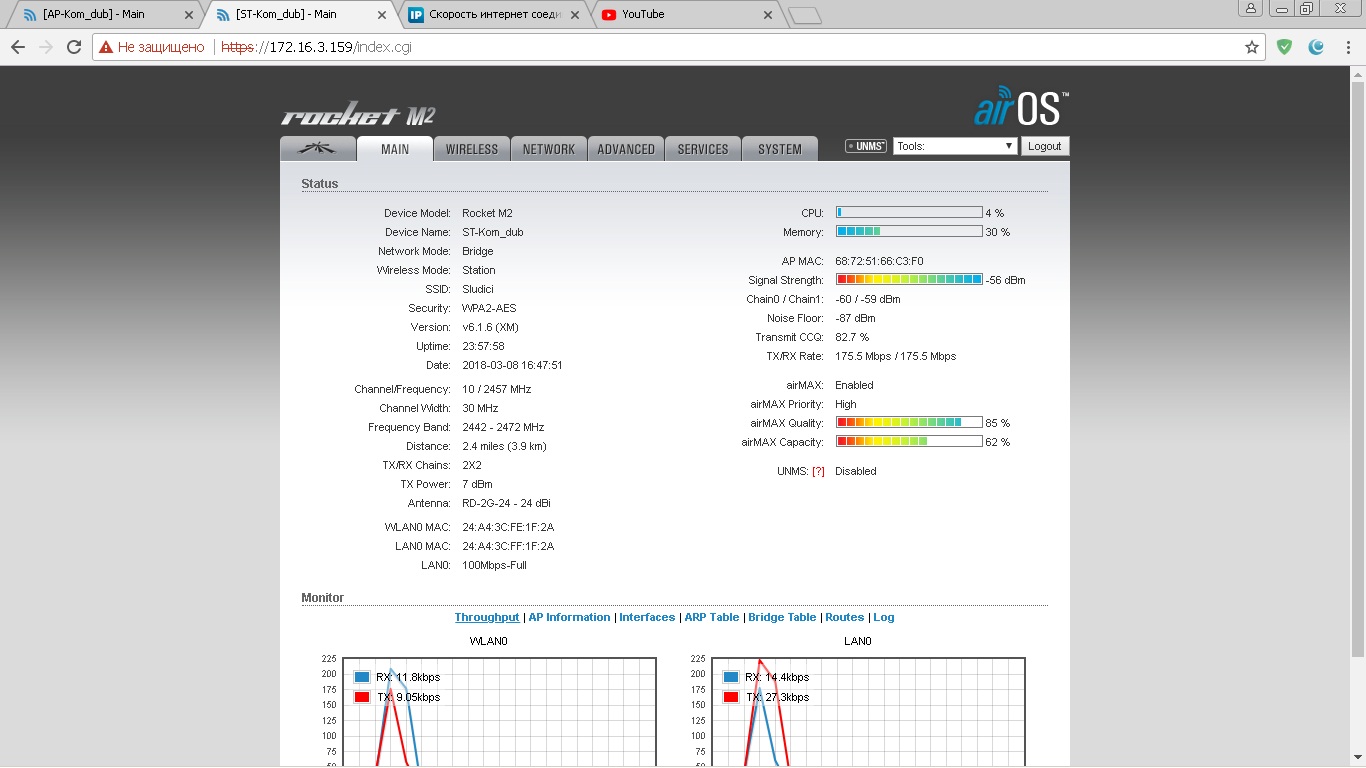The height and width of the screenshot is (768, 1366).
Task: Open the SERVICES tab
Action: coord(703,149)
